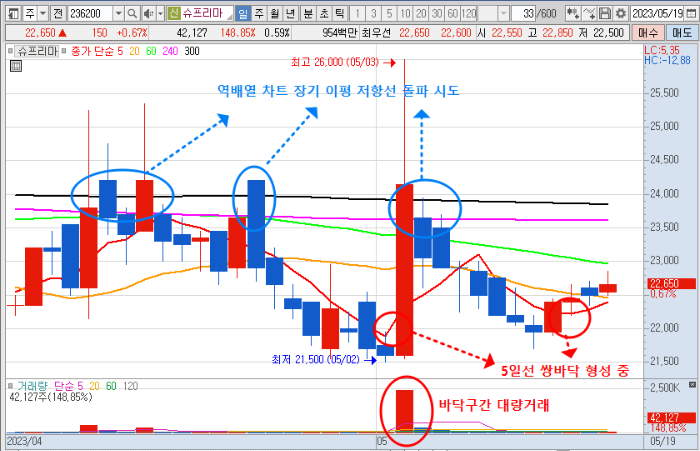This screenshot has height=451, width=700.
Task: Click the green 60 moving average label
Action: coord(151,51)
